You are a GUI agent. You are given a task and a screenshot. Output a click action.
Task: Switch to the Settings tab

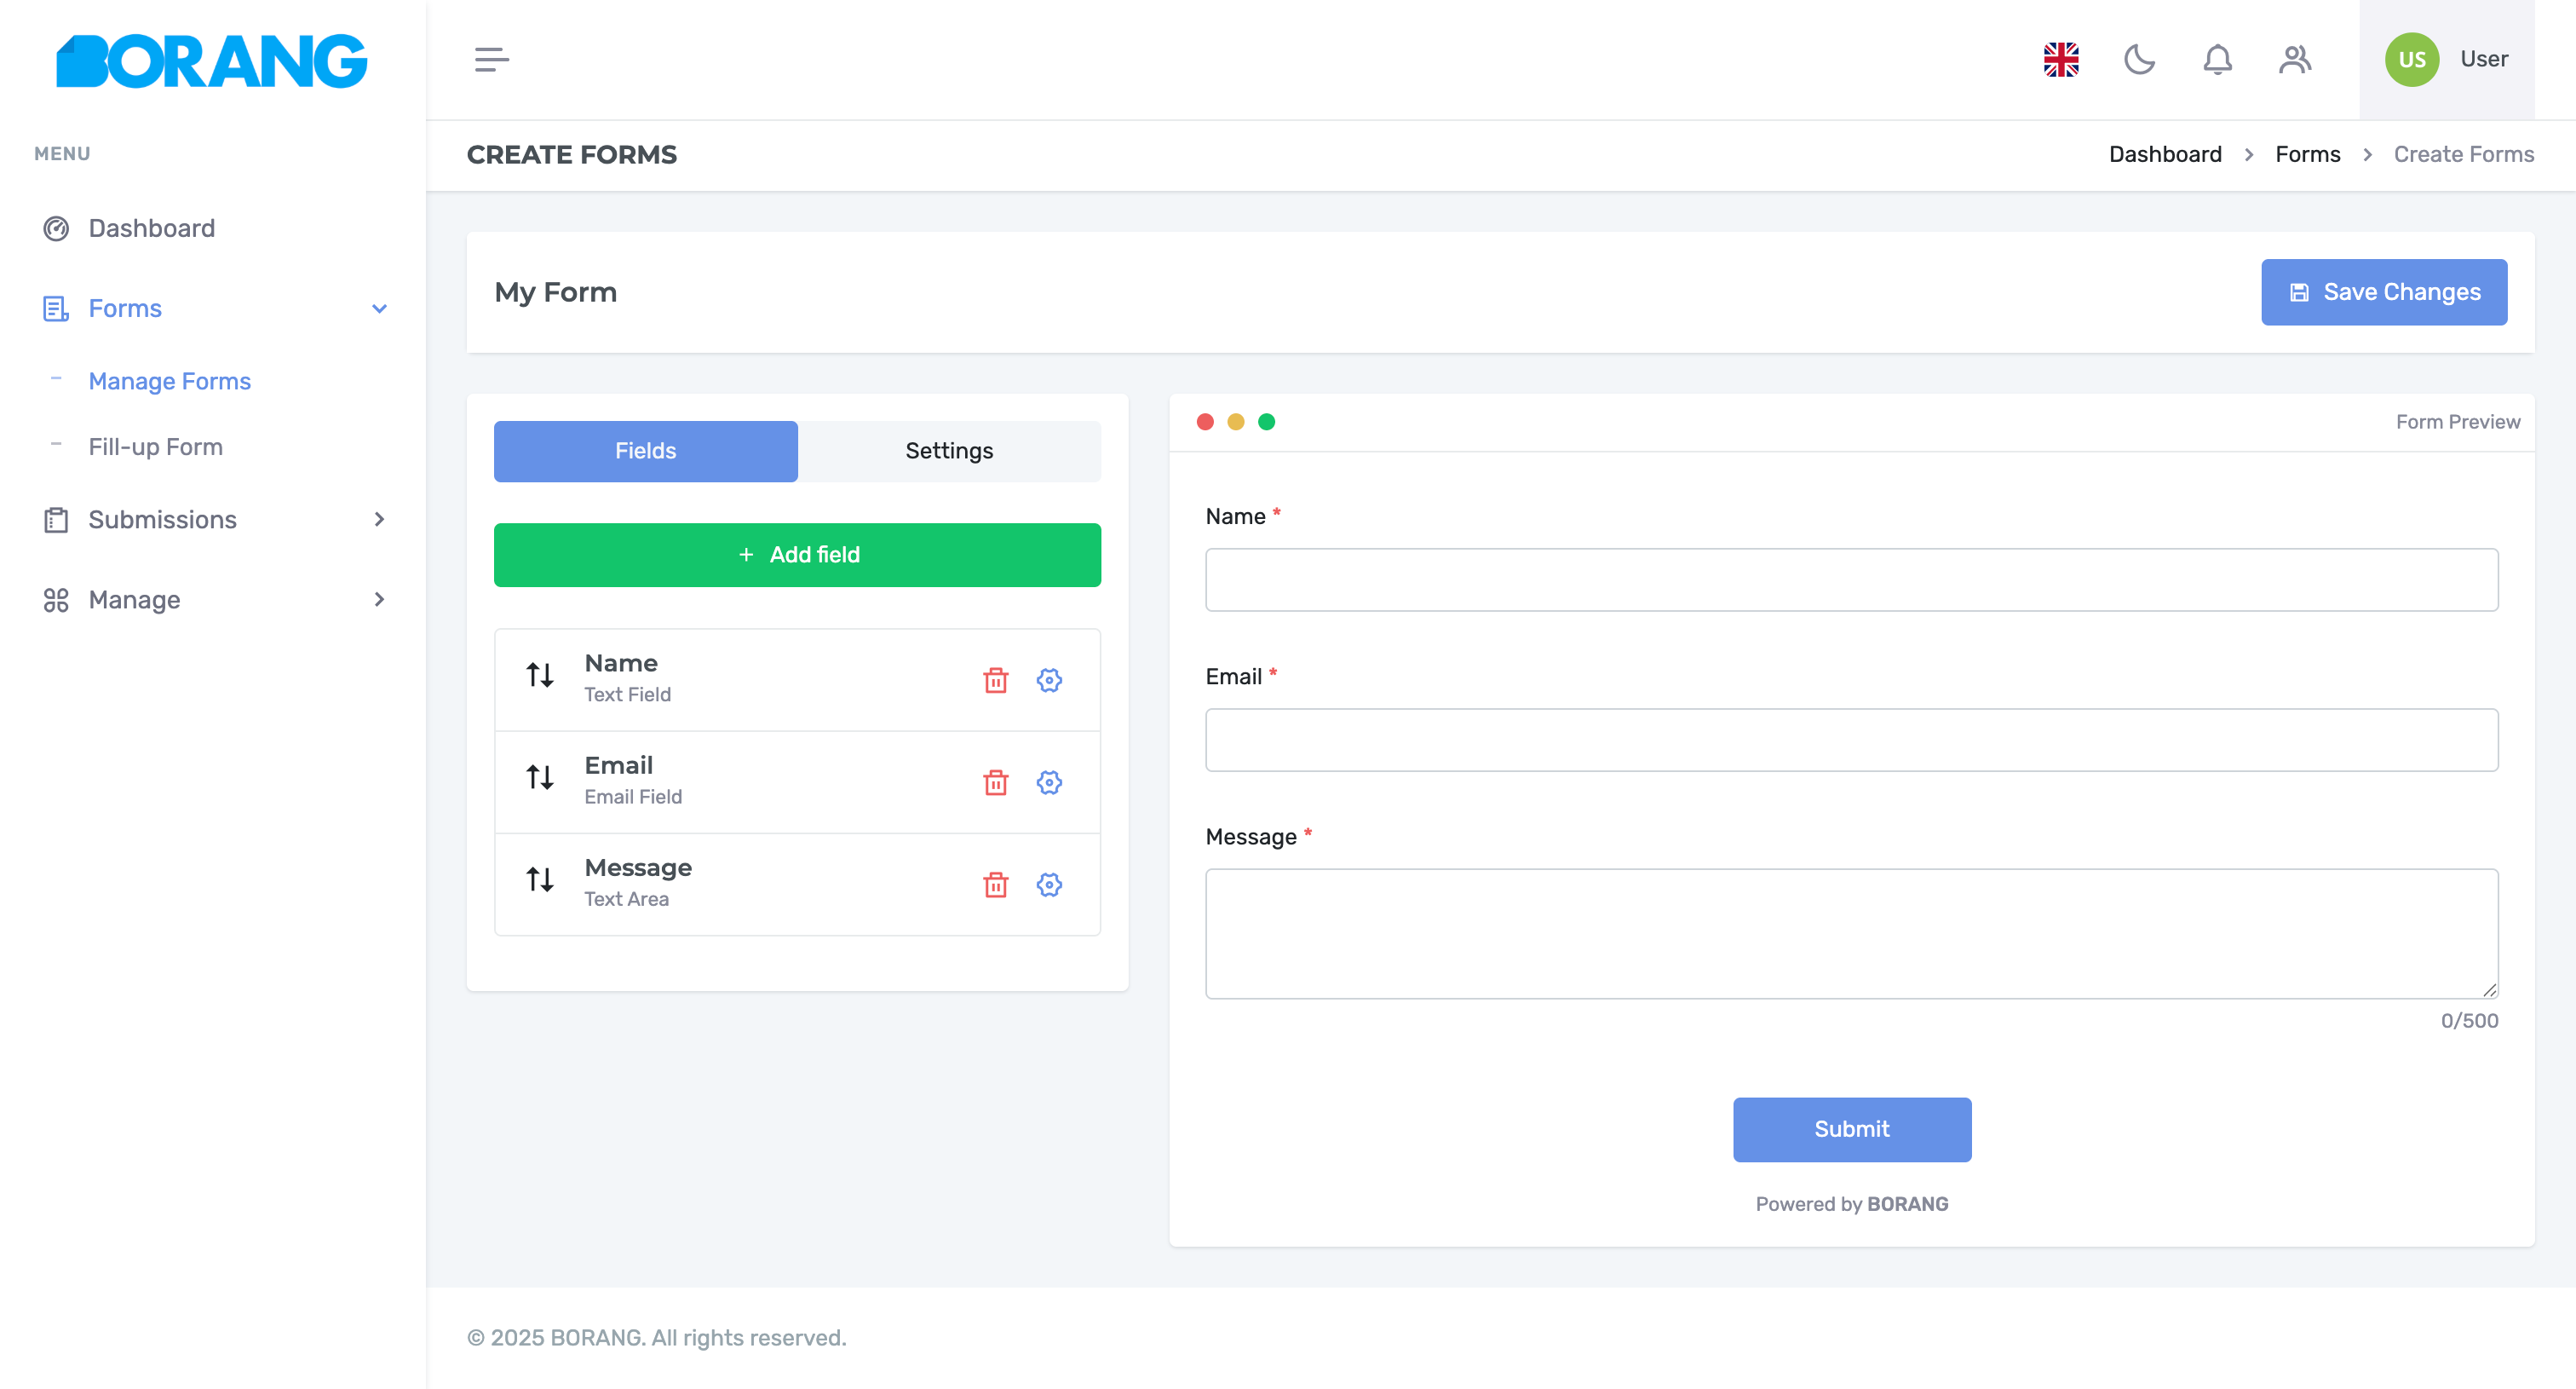click(x=949, y=451)
